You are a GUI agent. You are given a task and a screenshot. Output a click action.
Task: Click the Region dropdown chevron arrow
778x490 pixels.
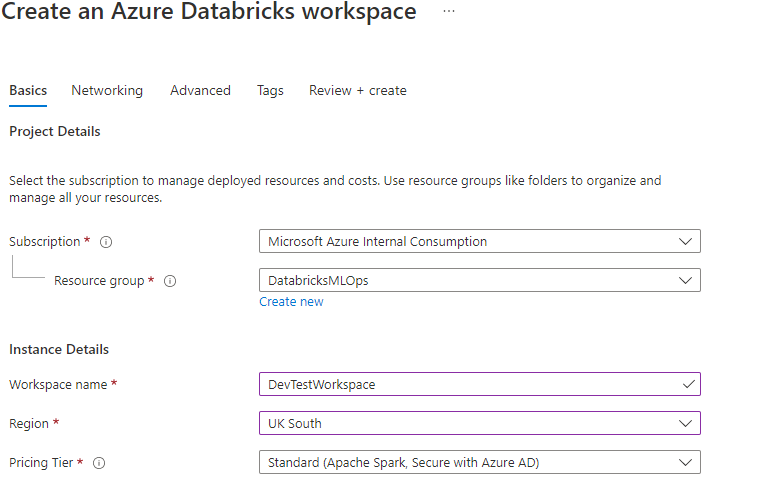pyautogui.click(x=685, y=424)
